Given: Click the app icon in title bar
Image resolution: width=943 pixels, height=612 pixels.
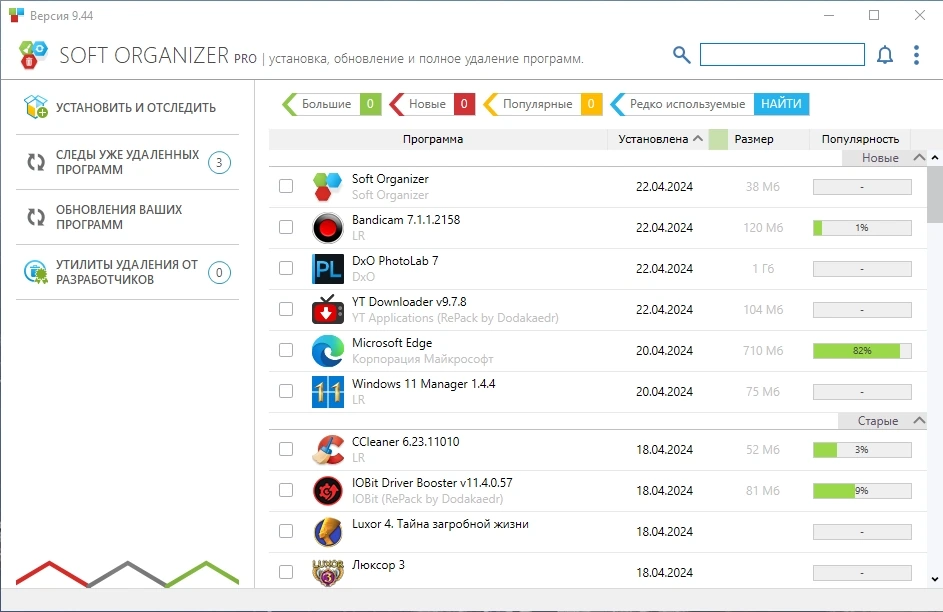Looking at the screenshot, I should pyautogui.click(x=17, y=16).
